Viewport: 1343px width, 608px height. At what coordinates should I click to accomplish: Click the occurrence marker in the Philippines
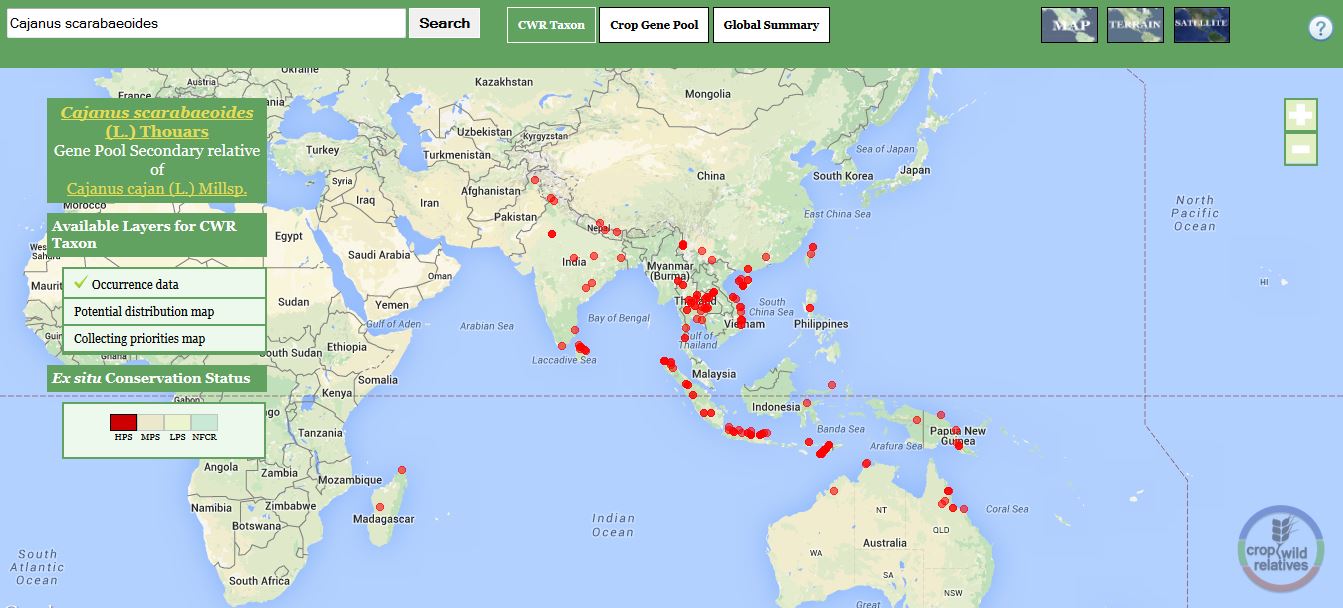[x=809, y=308]
